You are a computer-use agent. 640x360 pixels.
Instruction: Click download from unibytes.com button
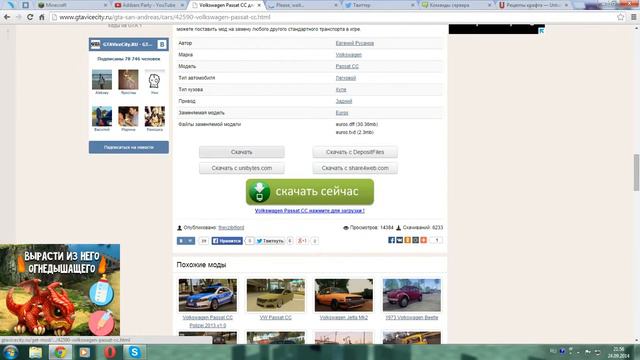[242, 168]
